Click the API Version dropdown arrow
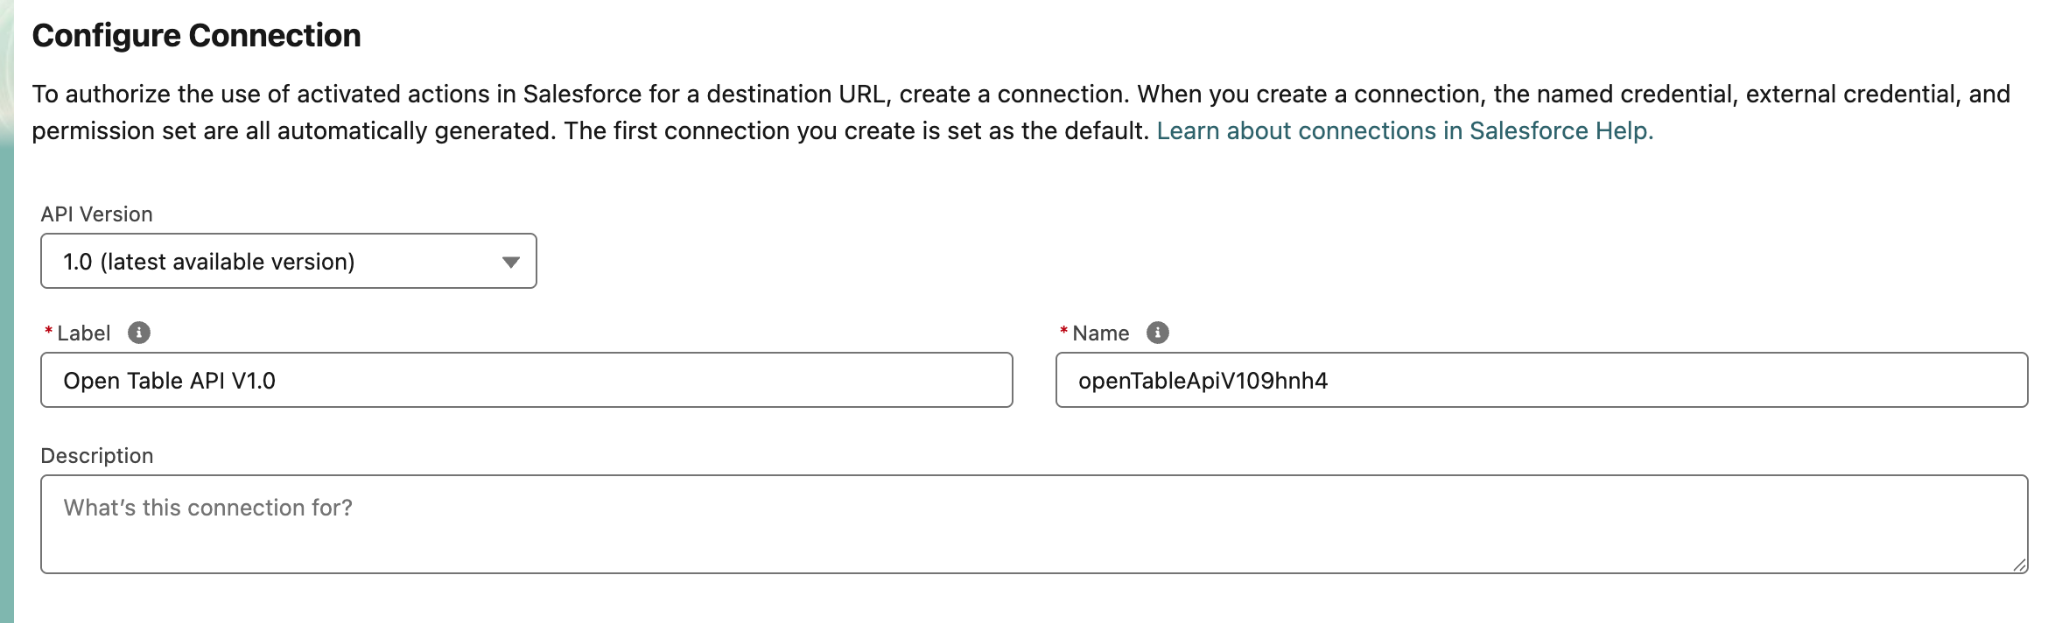 [x=511, y=262]
